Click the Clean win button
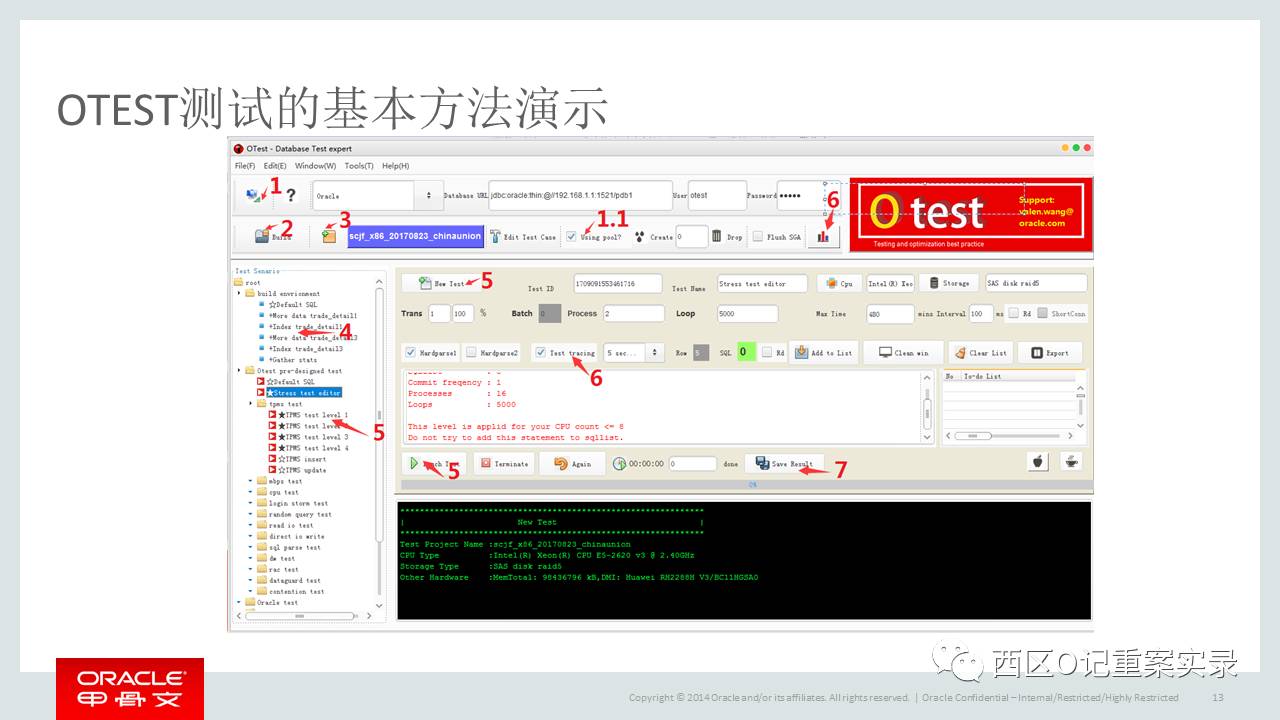This screenshot has height=720, width=1280. pyautogui.click(x=903, y=352)
